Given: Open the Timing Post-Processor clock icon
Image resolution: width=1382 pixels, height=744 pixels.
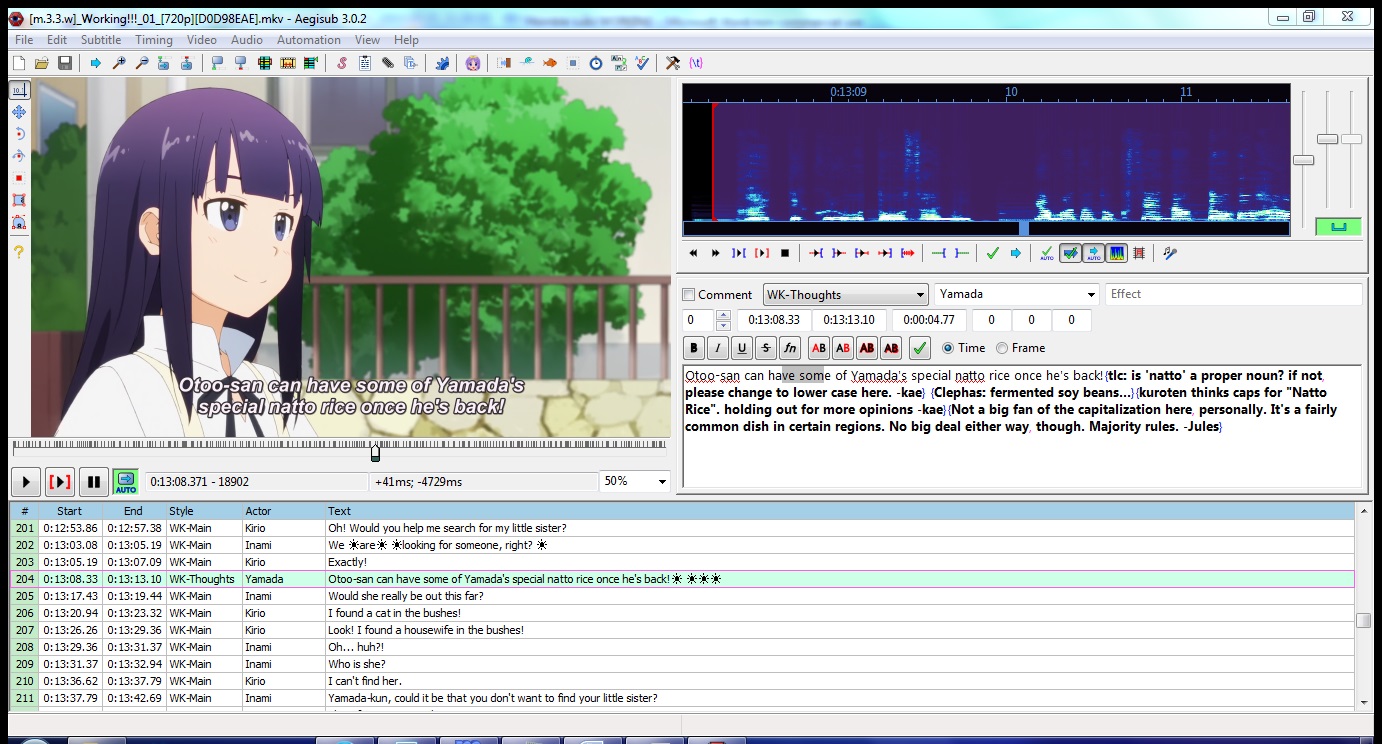Looking at the screenshot, I should tap(596, 63).
